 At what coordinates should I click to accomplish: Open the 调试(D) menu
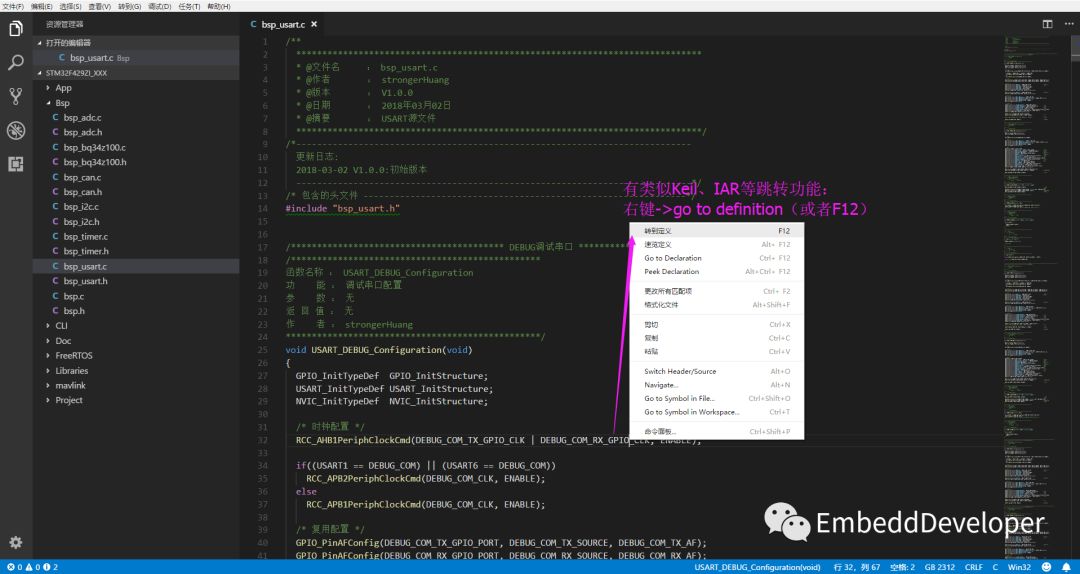coord(160,6)
